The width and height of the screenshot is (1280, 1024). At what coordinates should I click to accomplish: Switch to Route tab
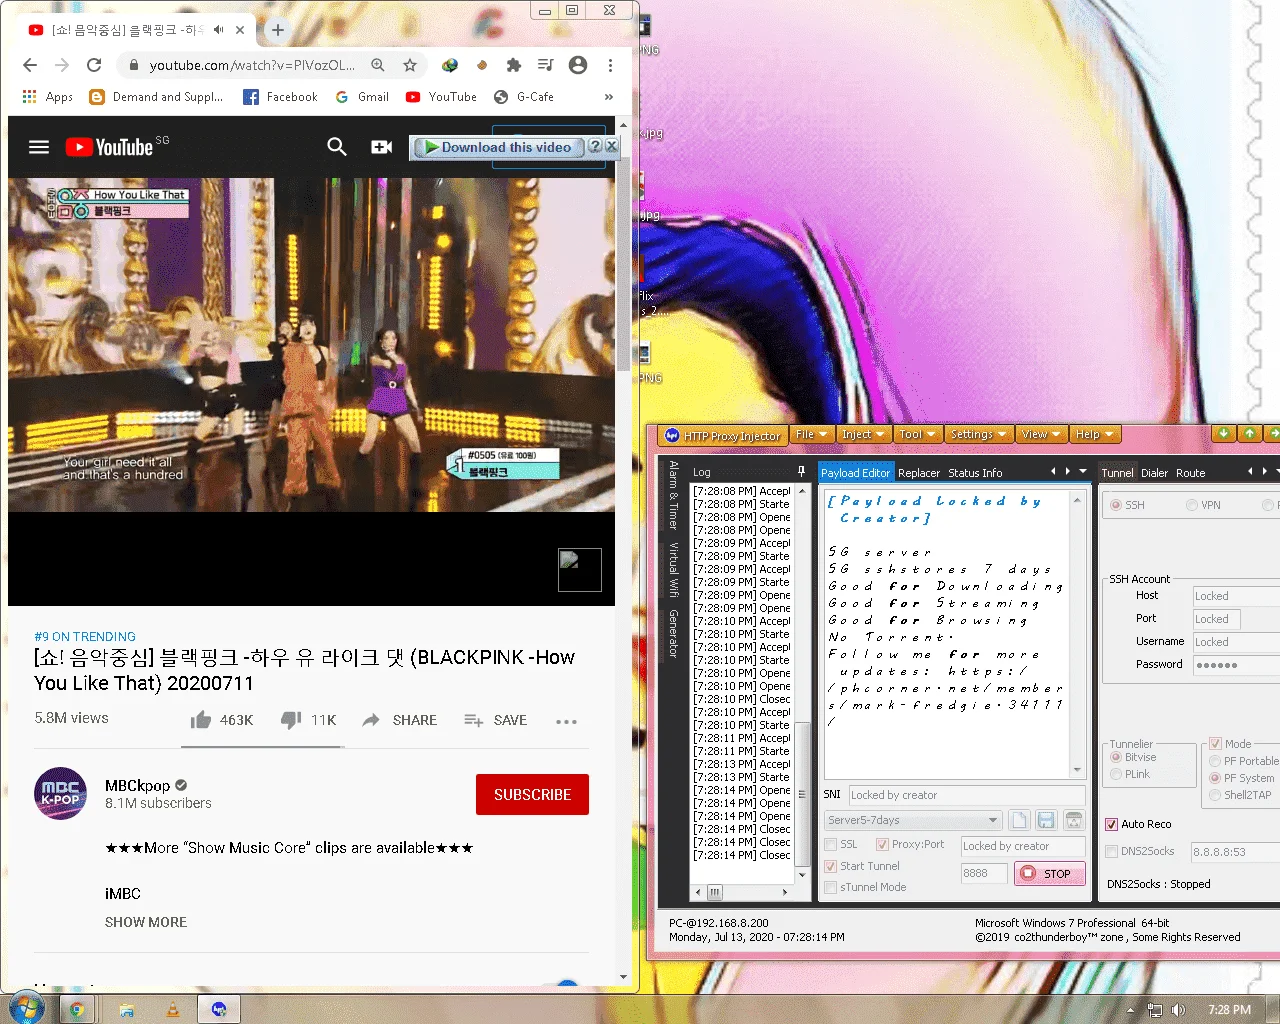pos(1190,473)
